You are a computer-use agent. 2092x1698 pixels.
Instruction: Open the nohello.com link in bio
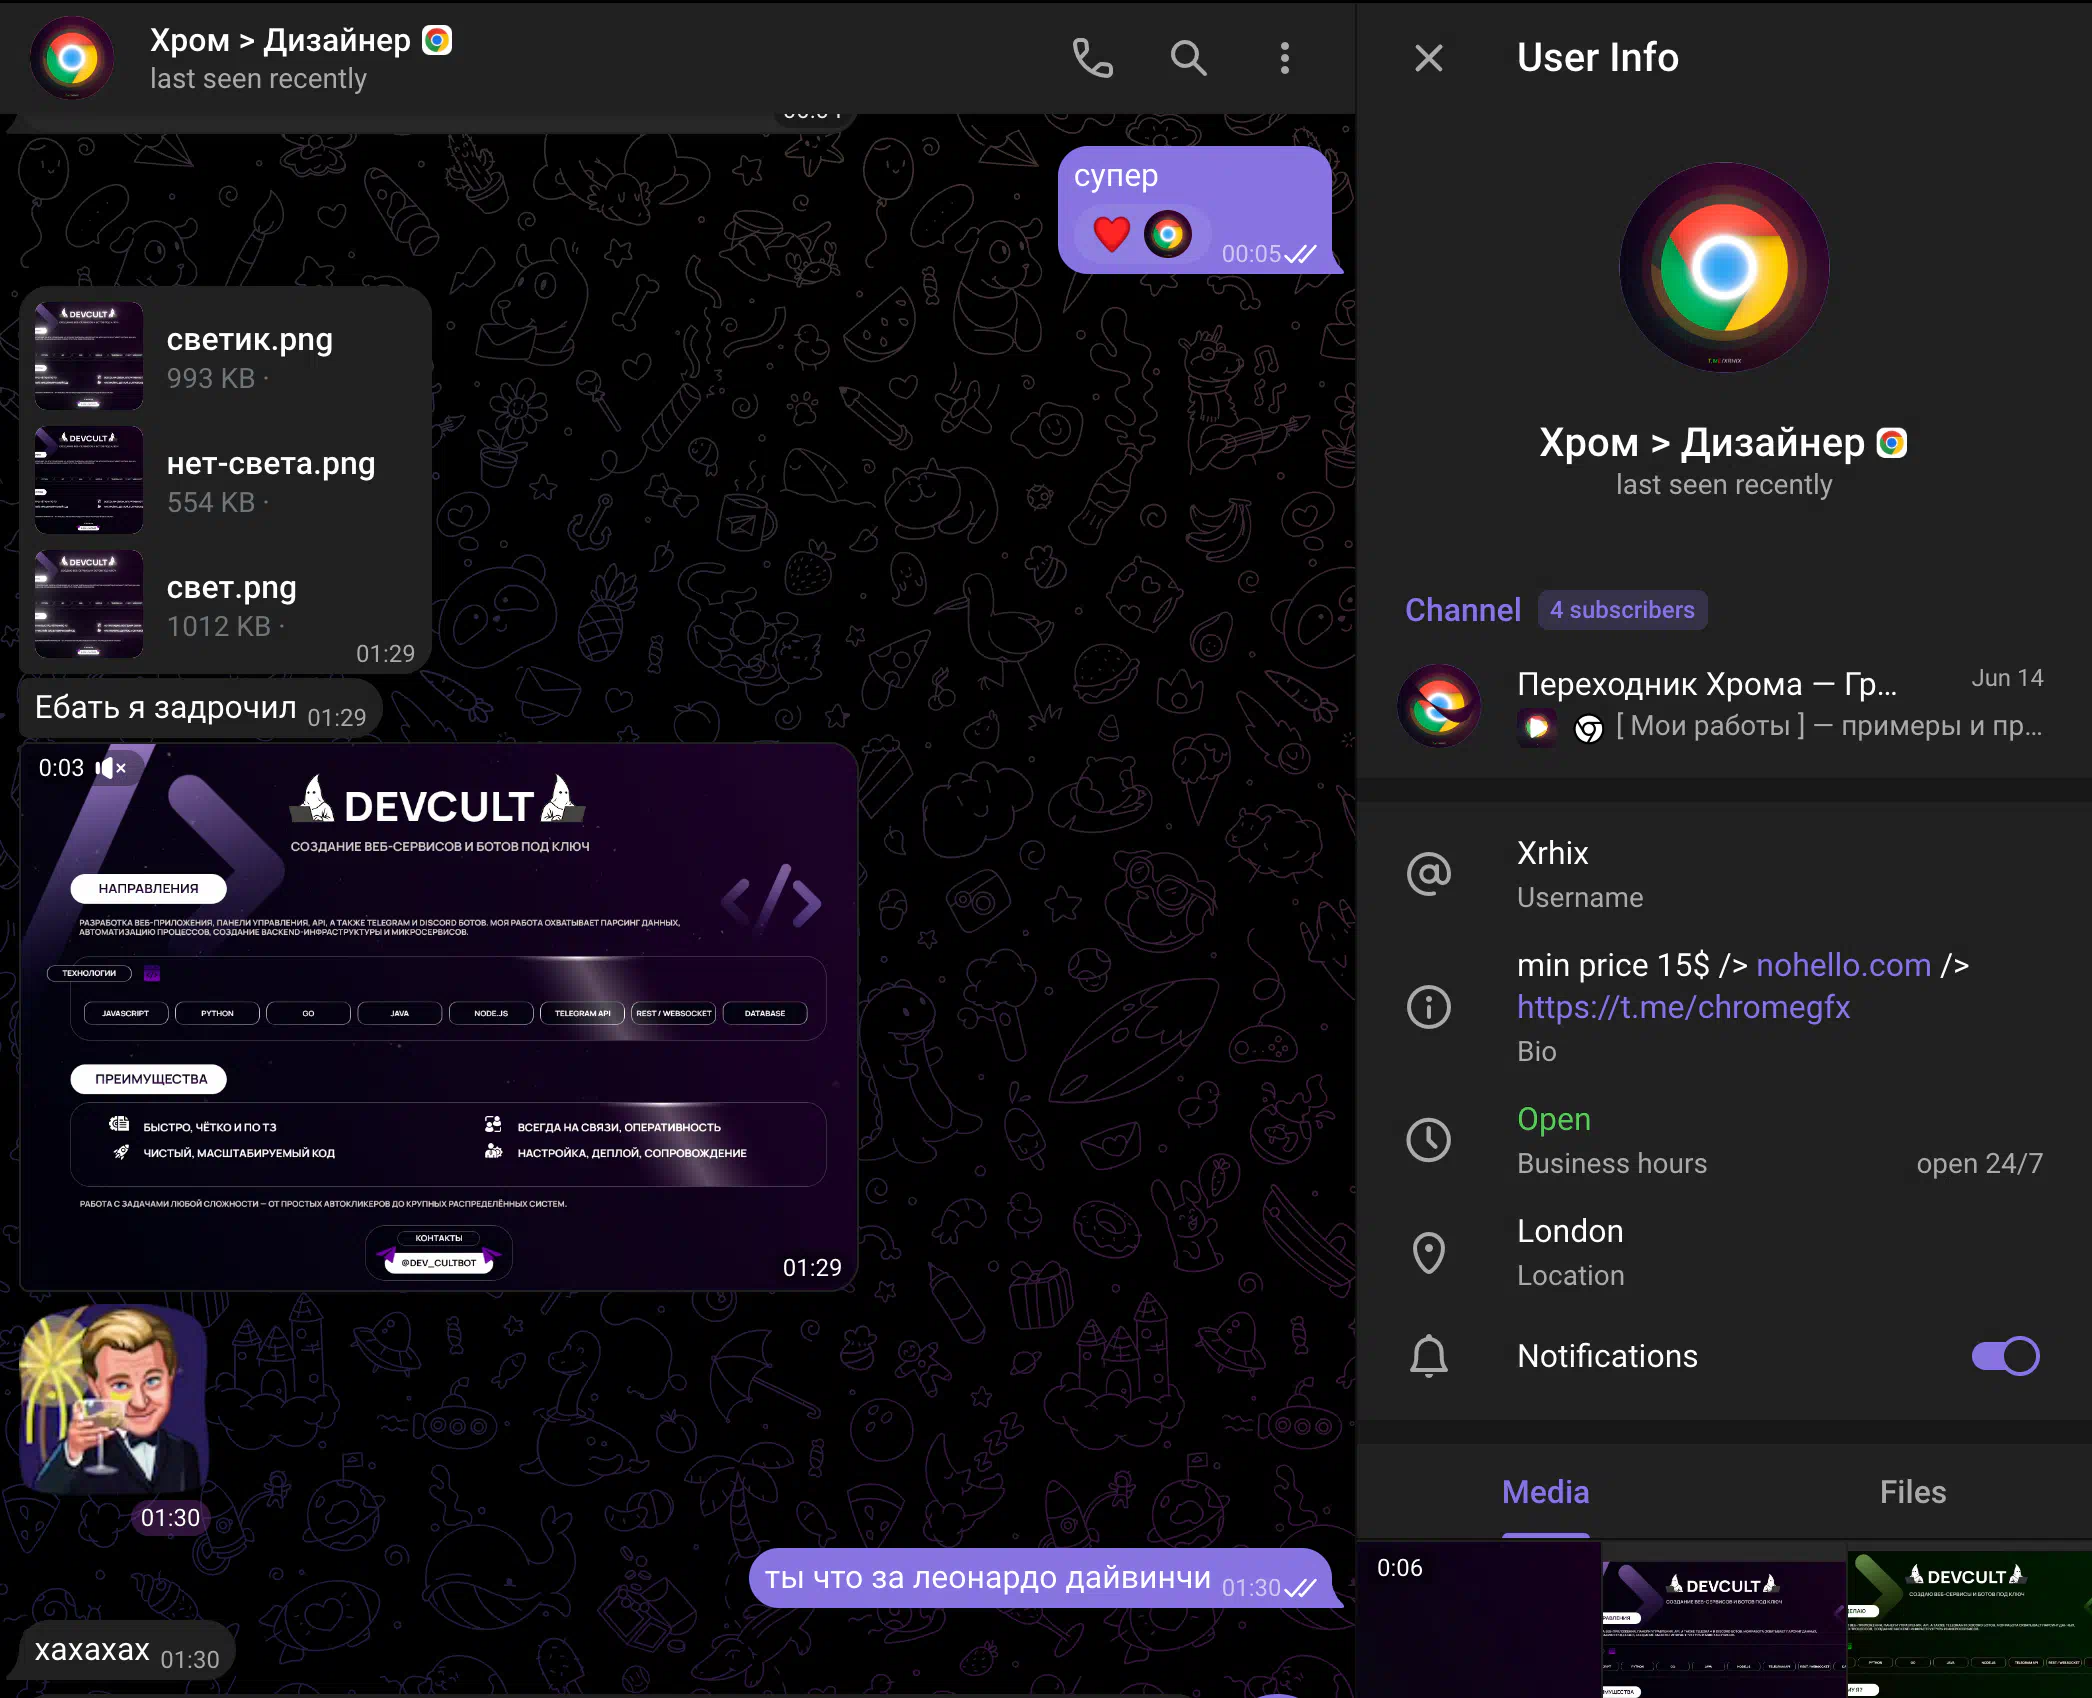(x=1843, y=965)
